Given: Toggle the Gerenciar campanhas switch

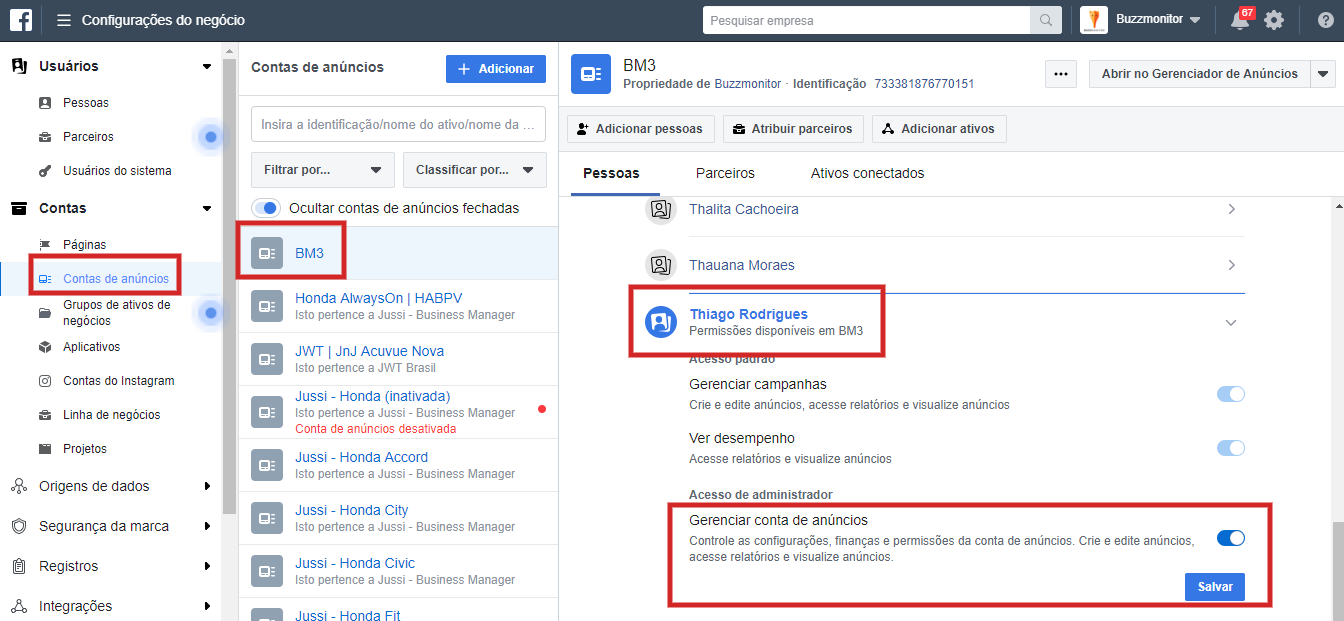Looking at the screenshot, I should click(x=1230, y=394).
